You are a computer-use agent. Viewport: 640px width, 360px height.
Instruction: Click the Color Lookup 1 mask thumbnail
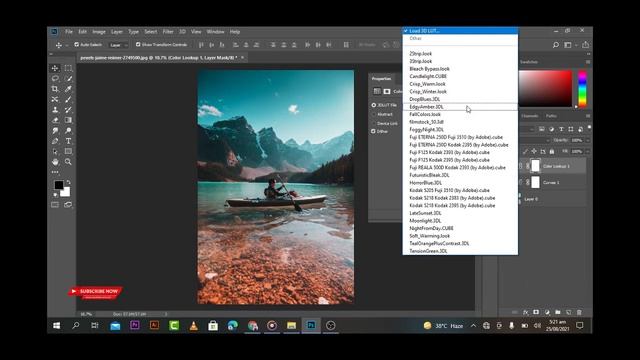tap(535, 166)
